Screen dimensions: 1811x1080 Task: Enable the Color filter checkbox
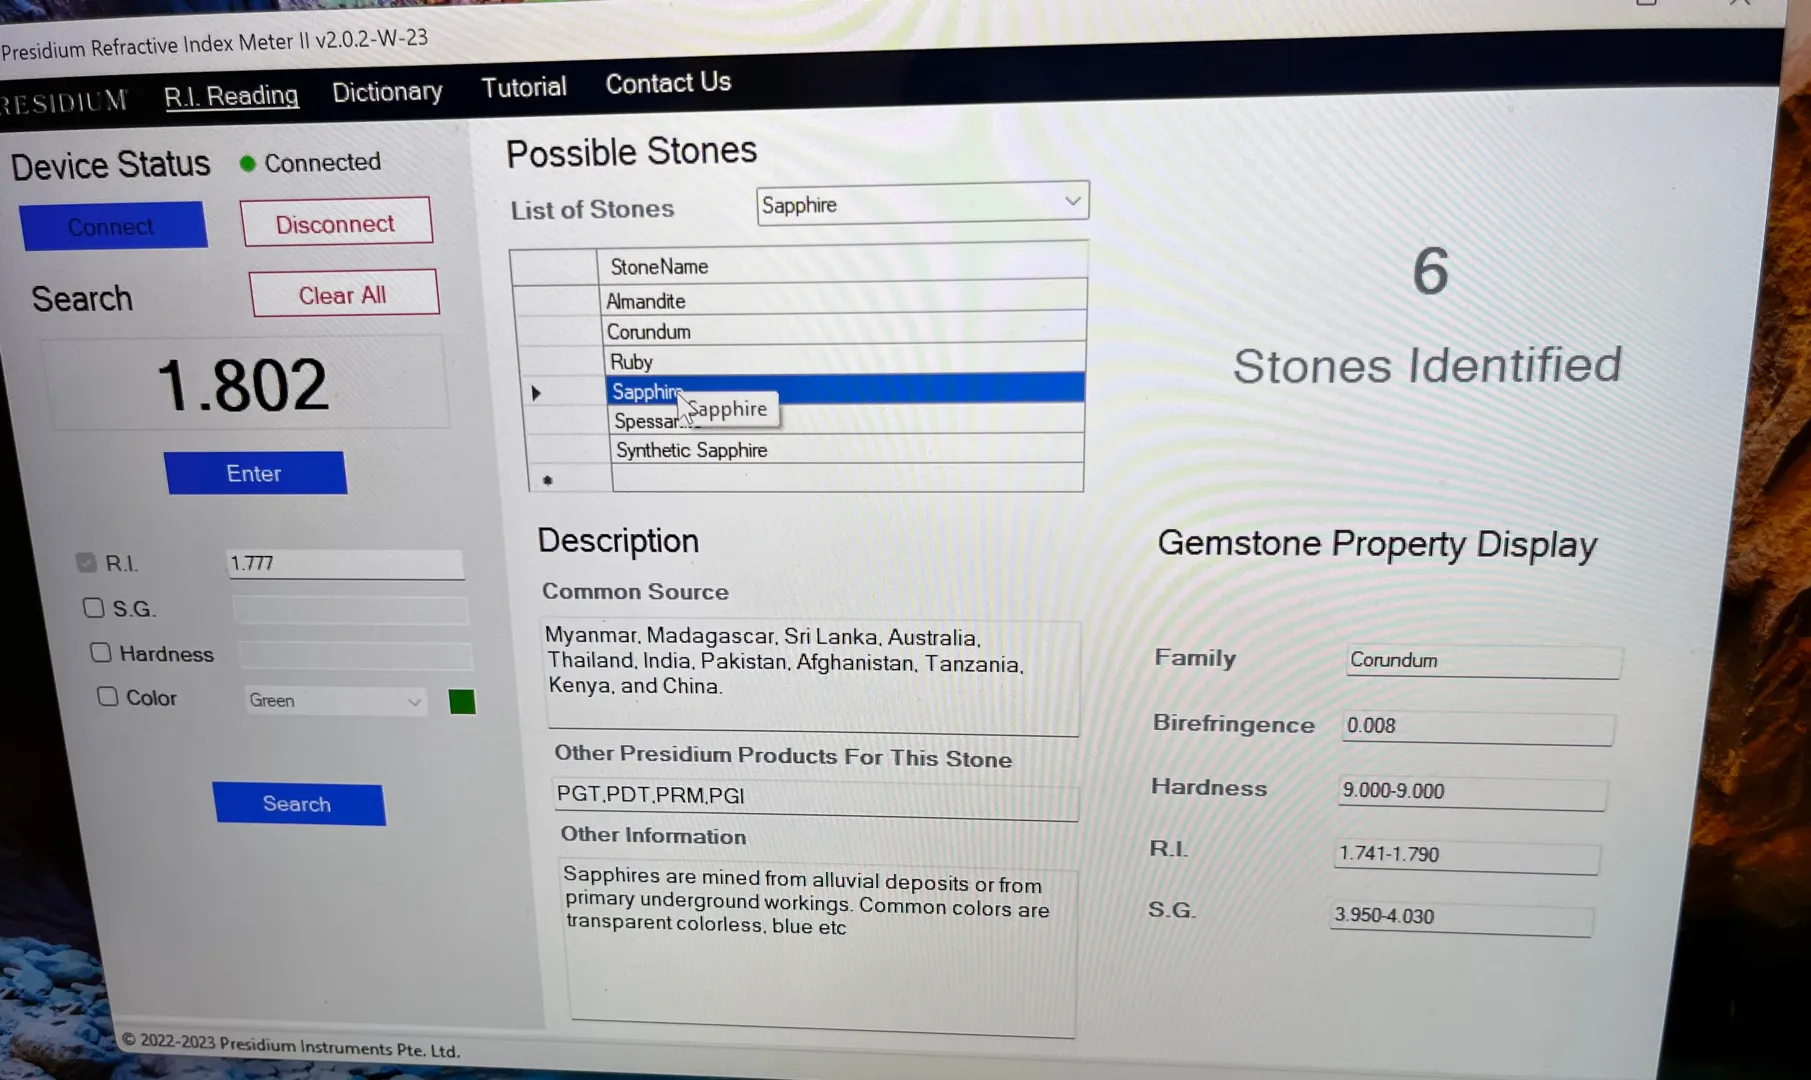coord(107,697)
